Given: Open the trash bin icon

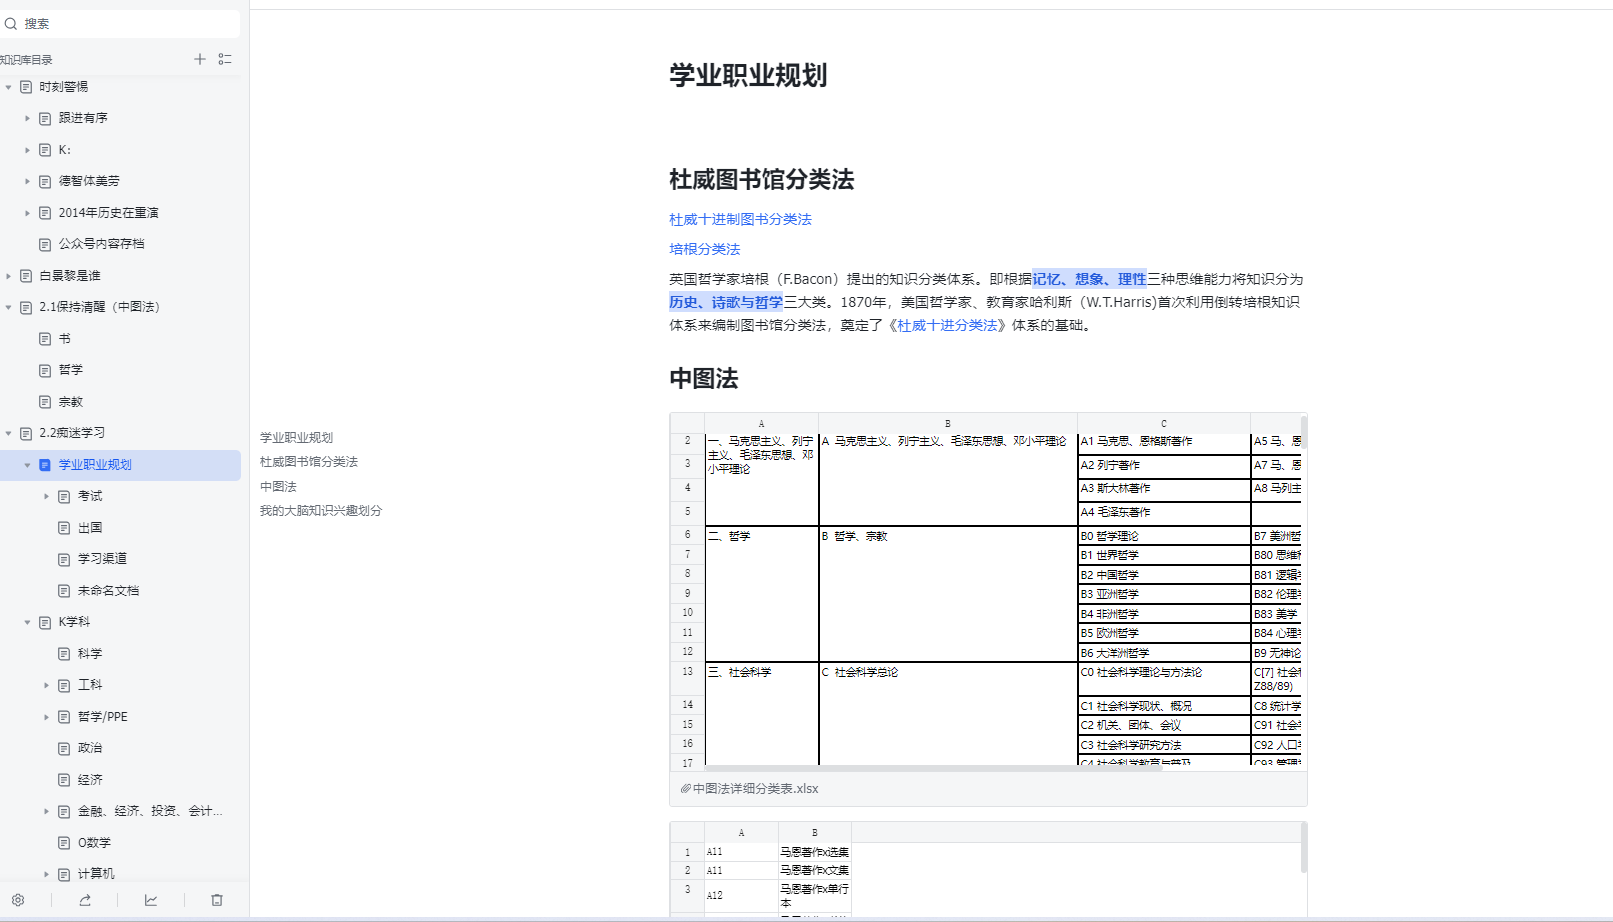Looking at the screenshot, I should click(217, 900).
